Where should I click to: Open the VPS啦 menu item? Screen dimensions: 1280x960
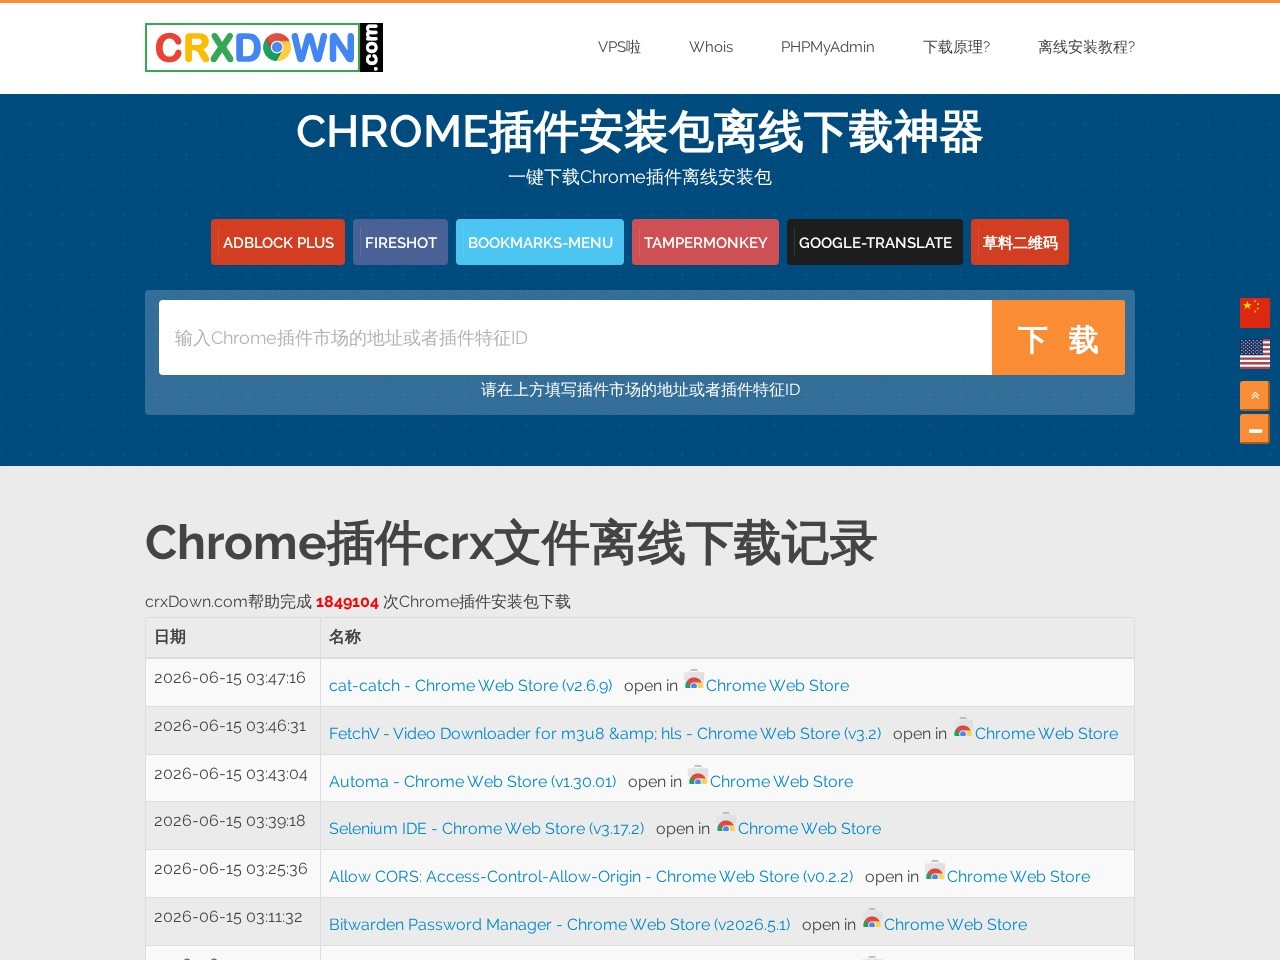click(x=619, y=47)
